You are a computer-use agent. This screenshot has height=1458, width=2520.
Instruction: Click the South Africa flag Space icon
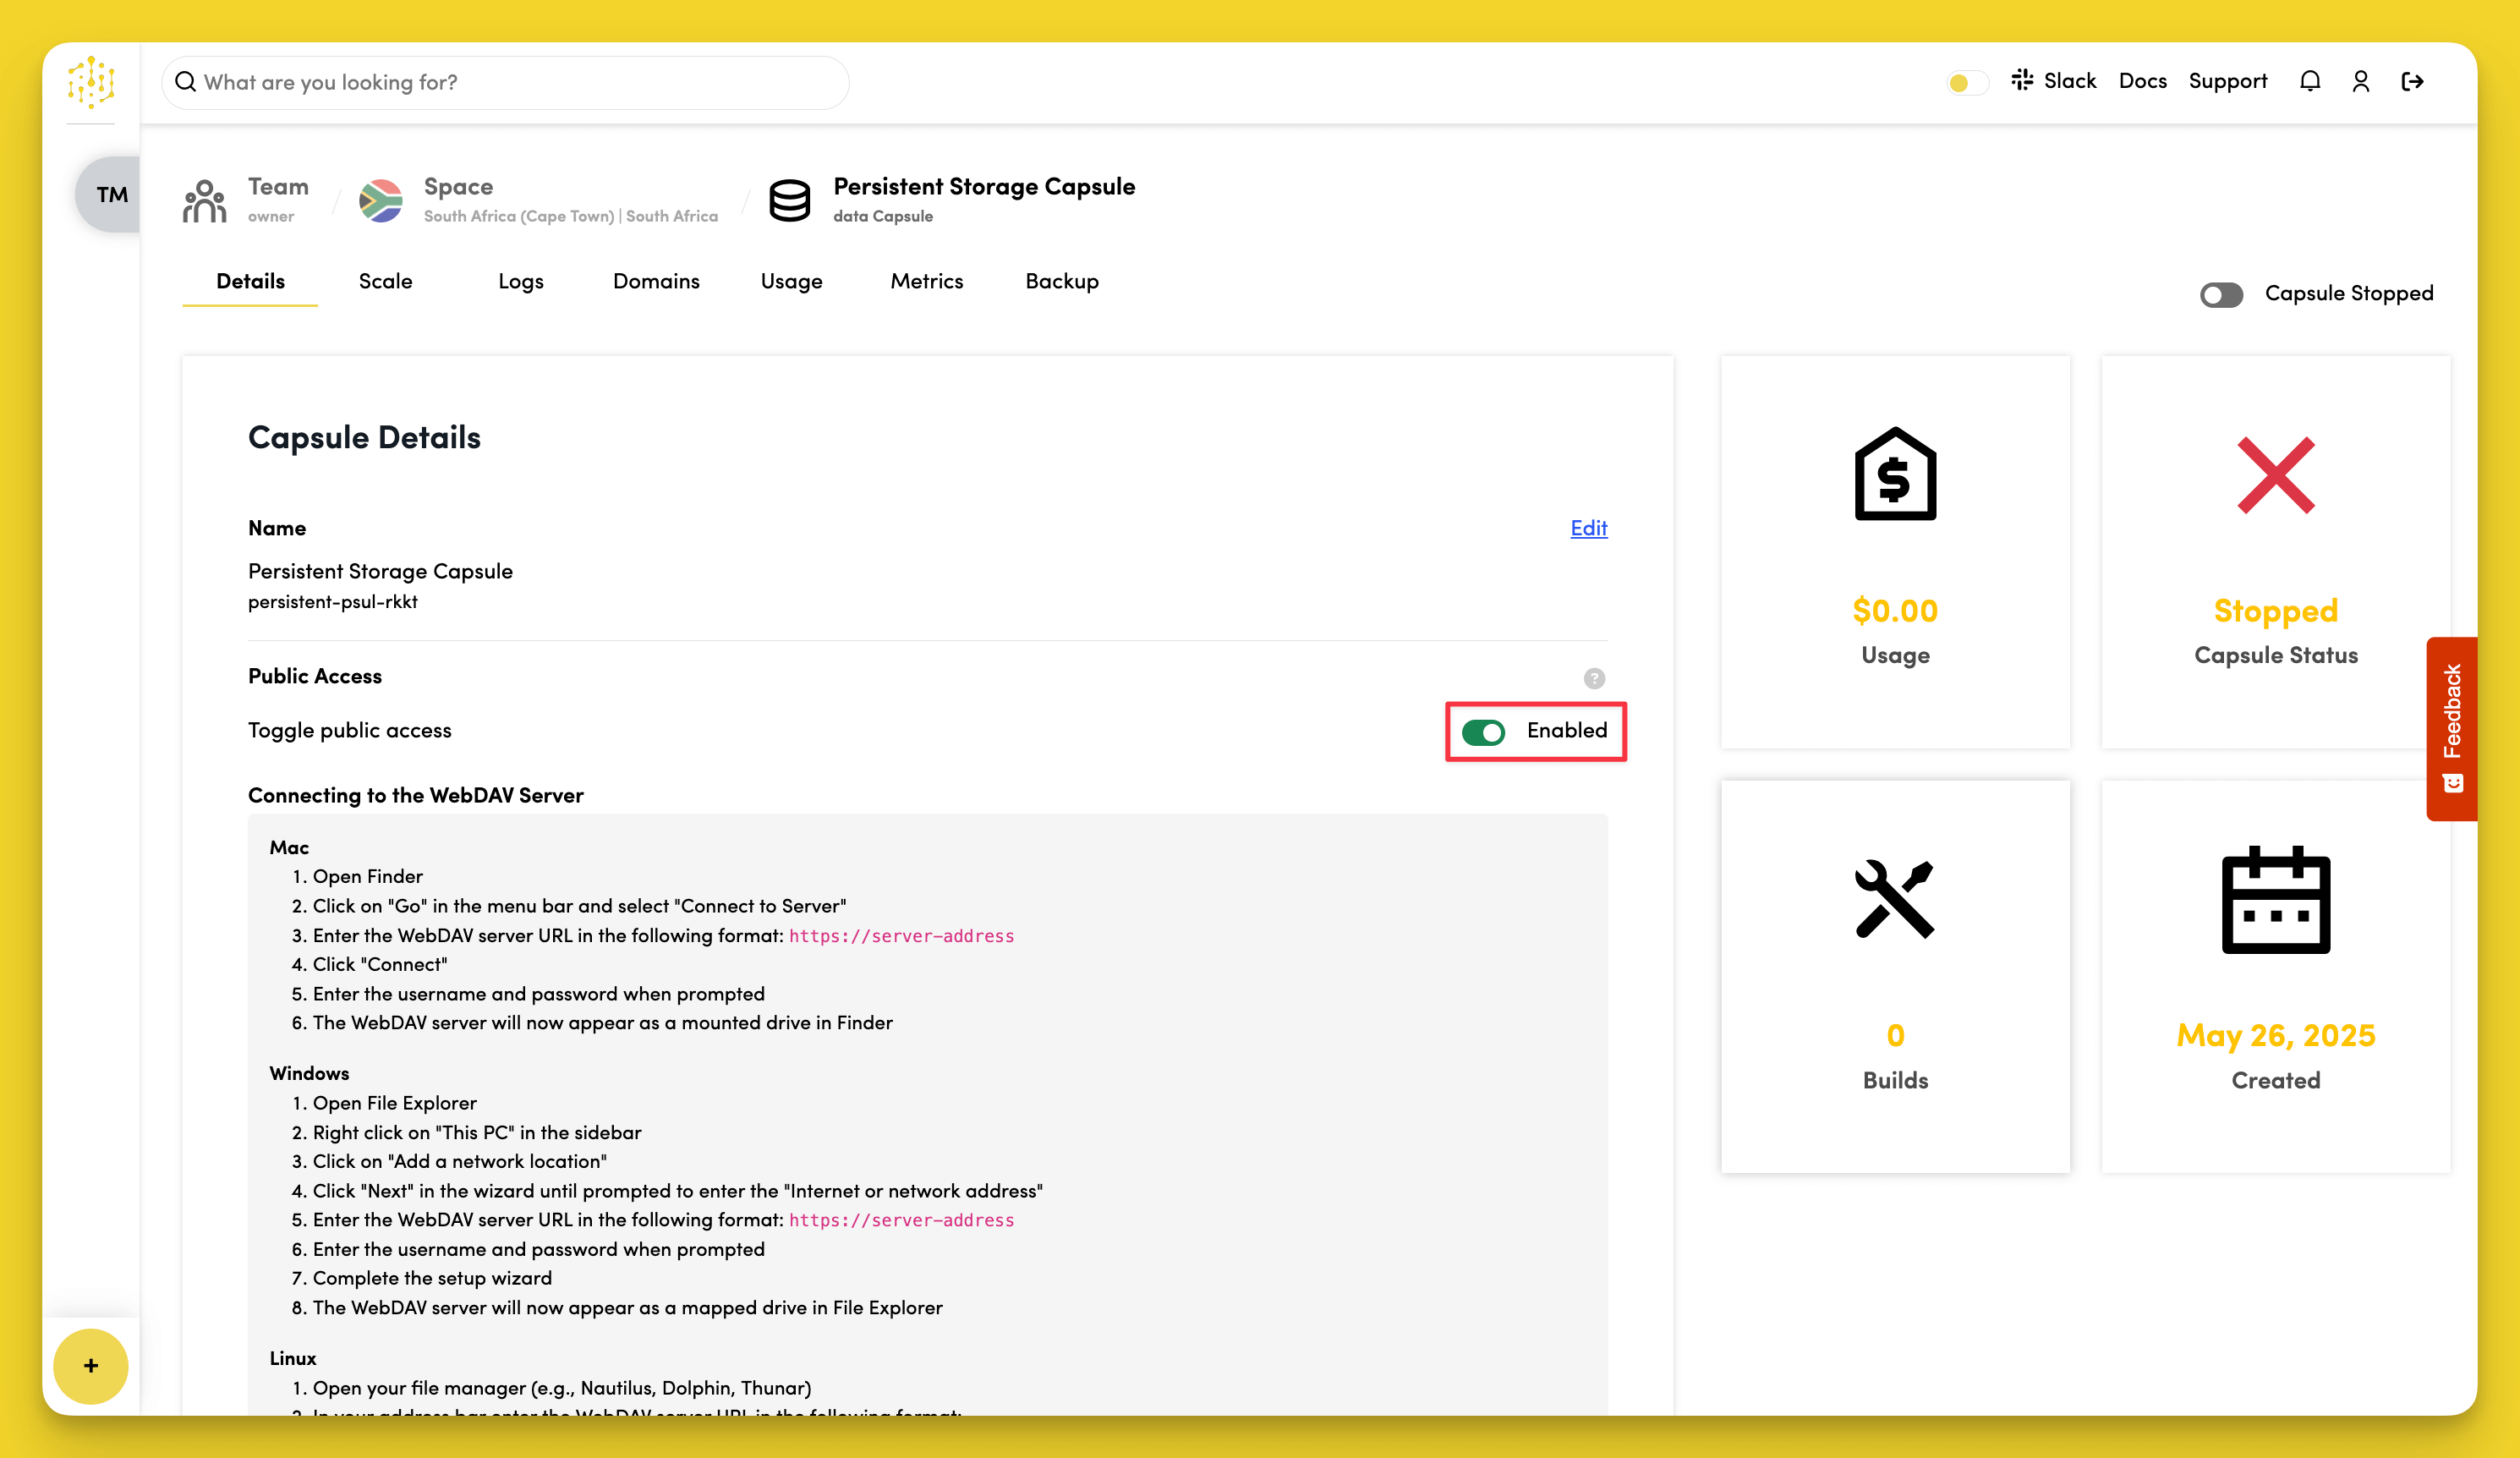[381, 200]
